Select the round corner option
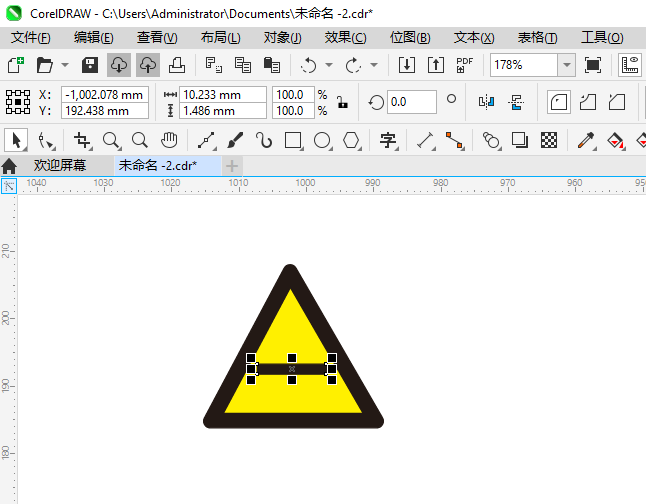Image resolution: width=646 pixels, height=504 pixels. coord(559,102)
